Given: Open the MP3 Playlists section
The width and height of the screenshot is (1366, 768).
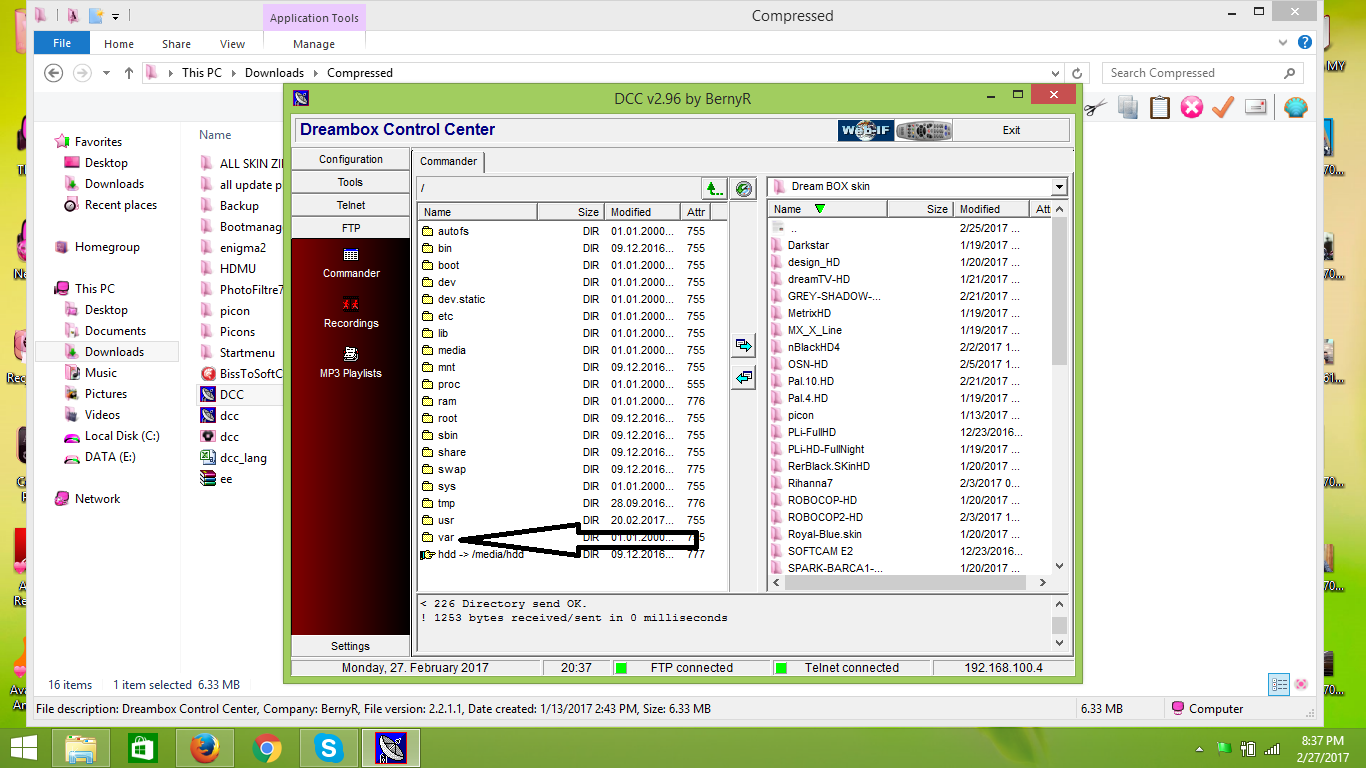Looking at the screenshot, I should click(x=351, y=363).
